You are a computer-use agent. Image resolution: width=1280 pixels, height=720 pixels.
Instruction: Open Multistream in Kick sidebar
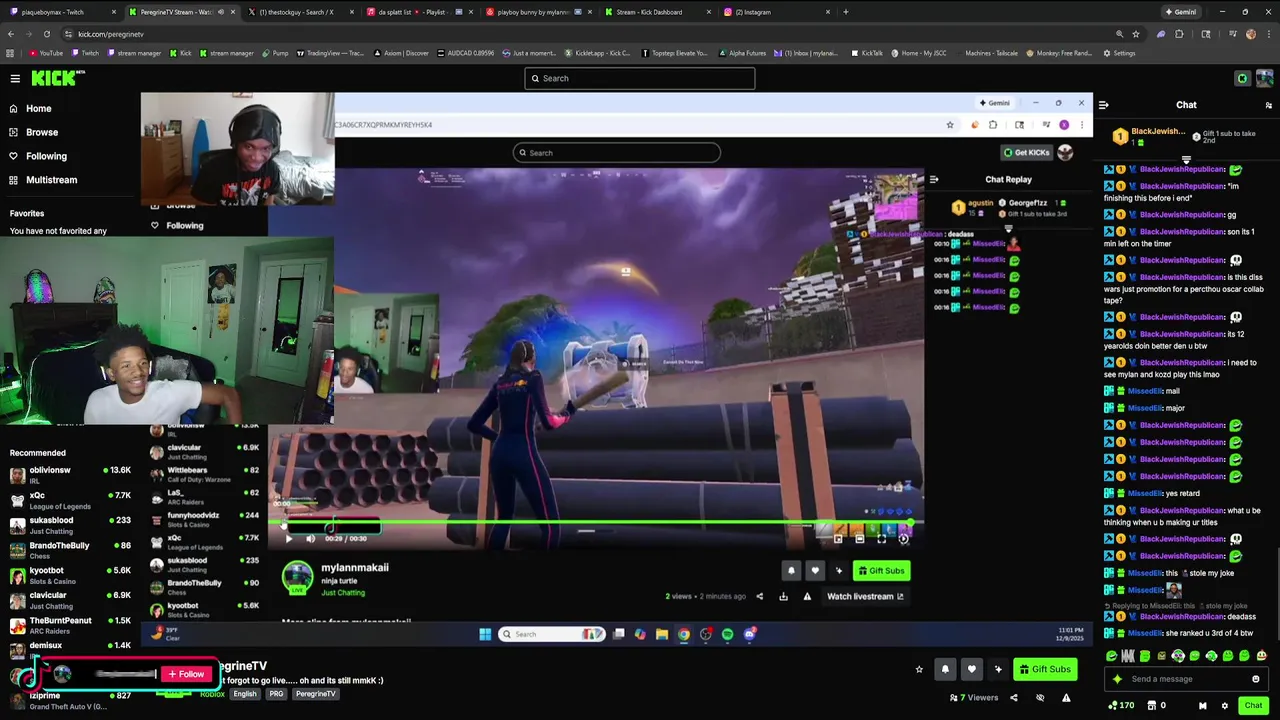pyautogui.click(x=43, y=180)
